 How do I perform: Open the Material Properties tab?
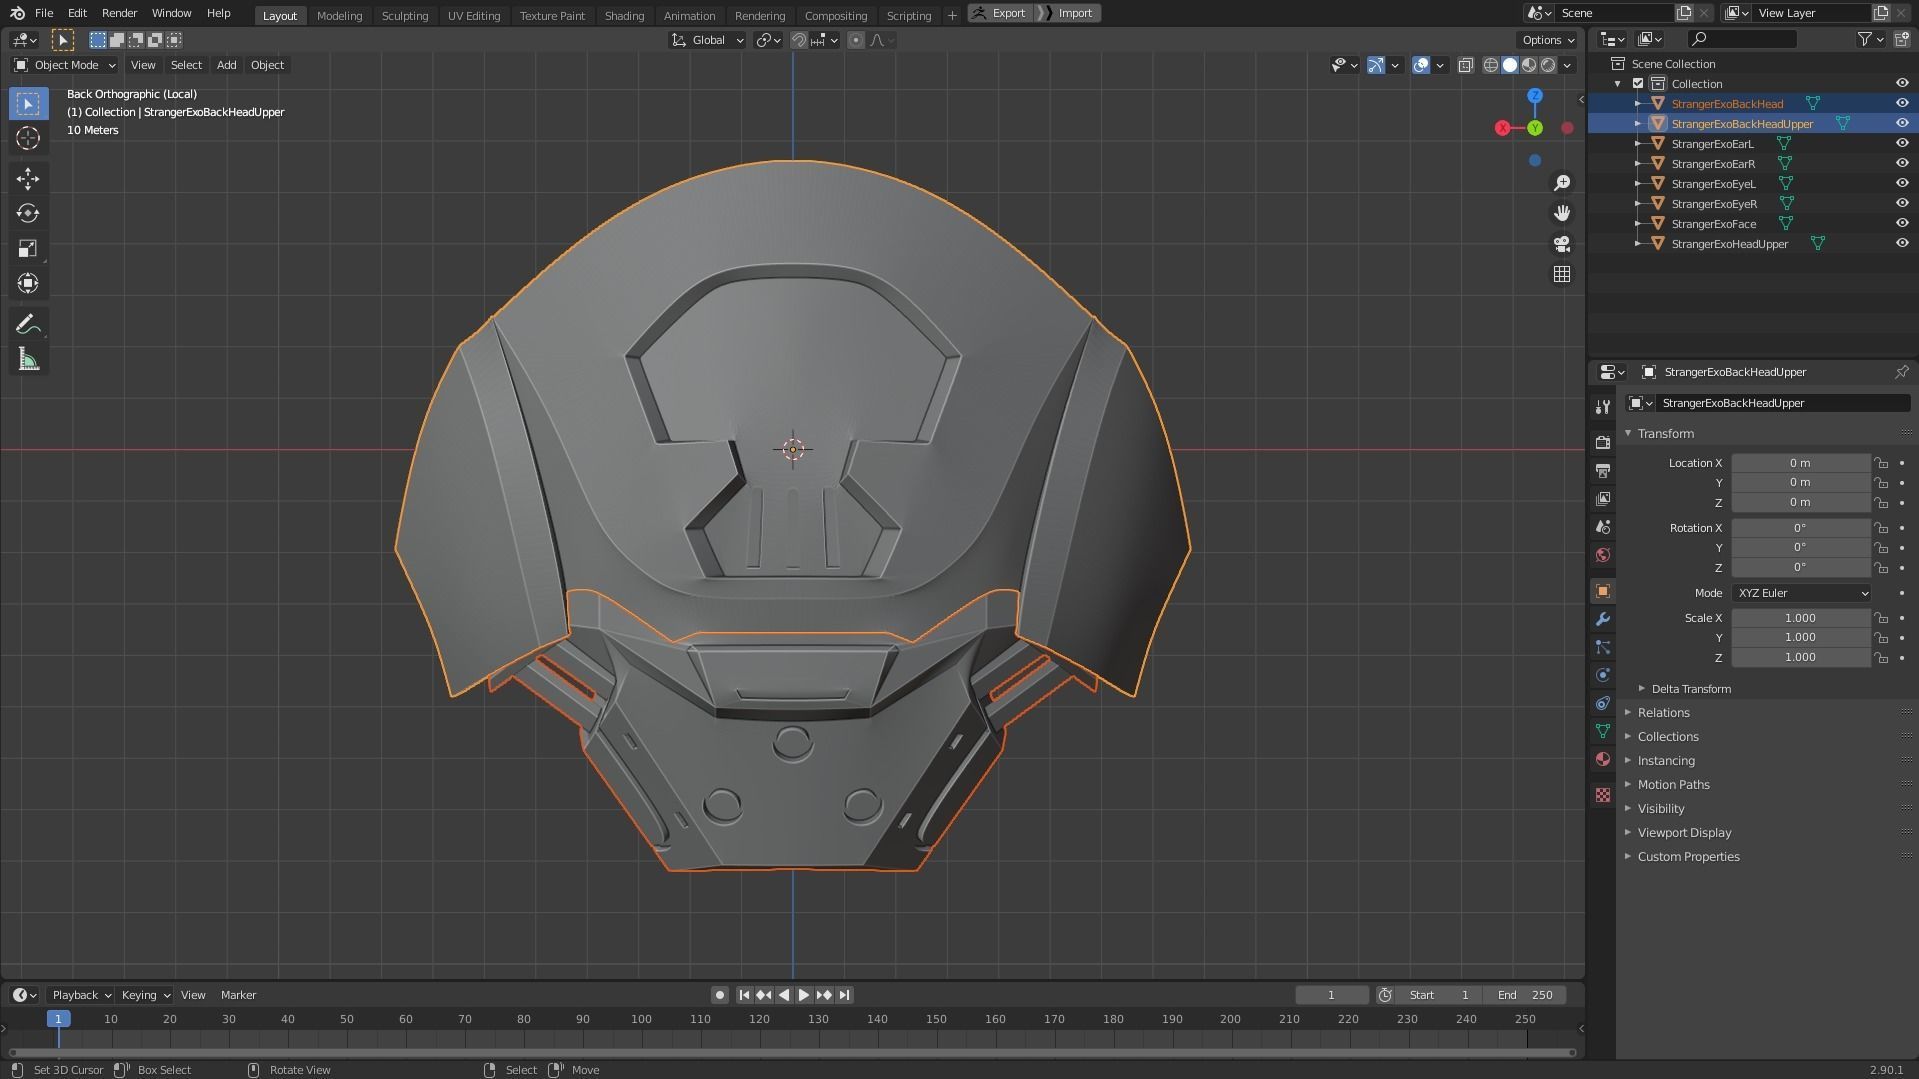1603,760
